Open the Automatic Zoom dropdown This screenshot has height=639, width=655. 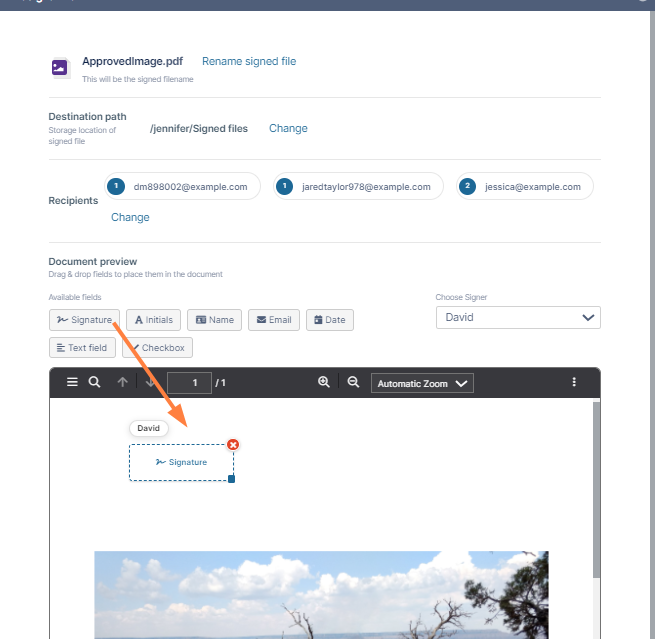(422, 383)
